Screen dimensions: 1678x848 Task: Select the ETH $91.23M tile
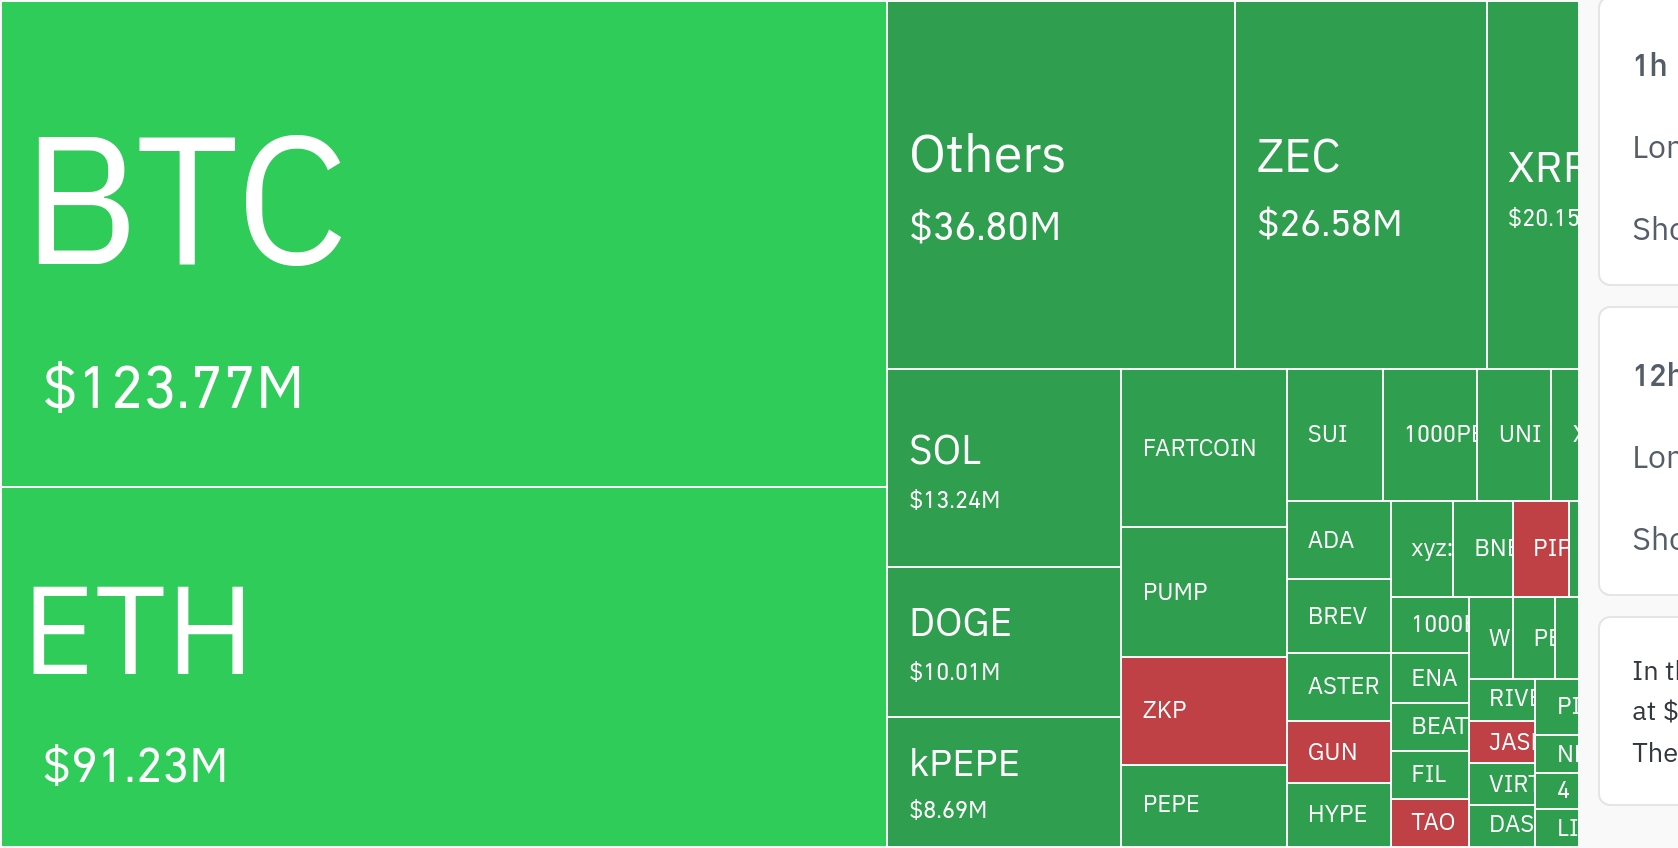point(443,667)
